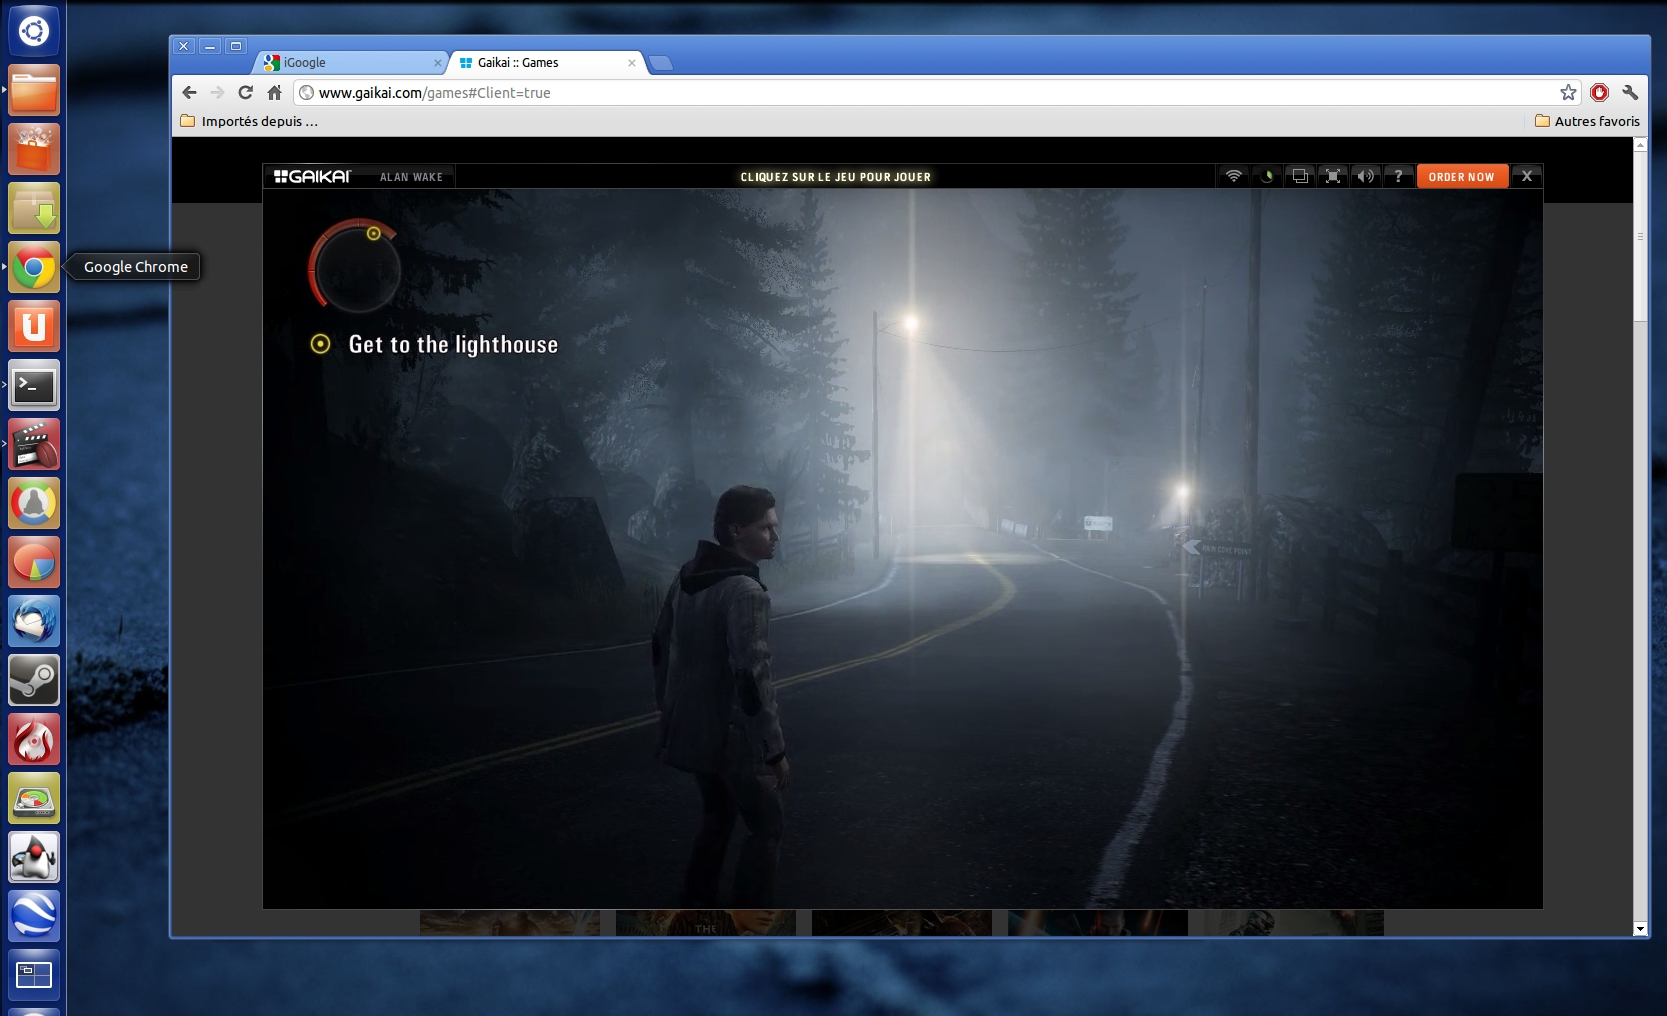Click the scrollbar up arrow
Viewport: 1667px width, 1016px height.
click(1640, 145)
